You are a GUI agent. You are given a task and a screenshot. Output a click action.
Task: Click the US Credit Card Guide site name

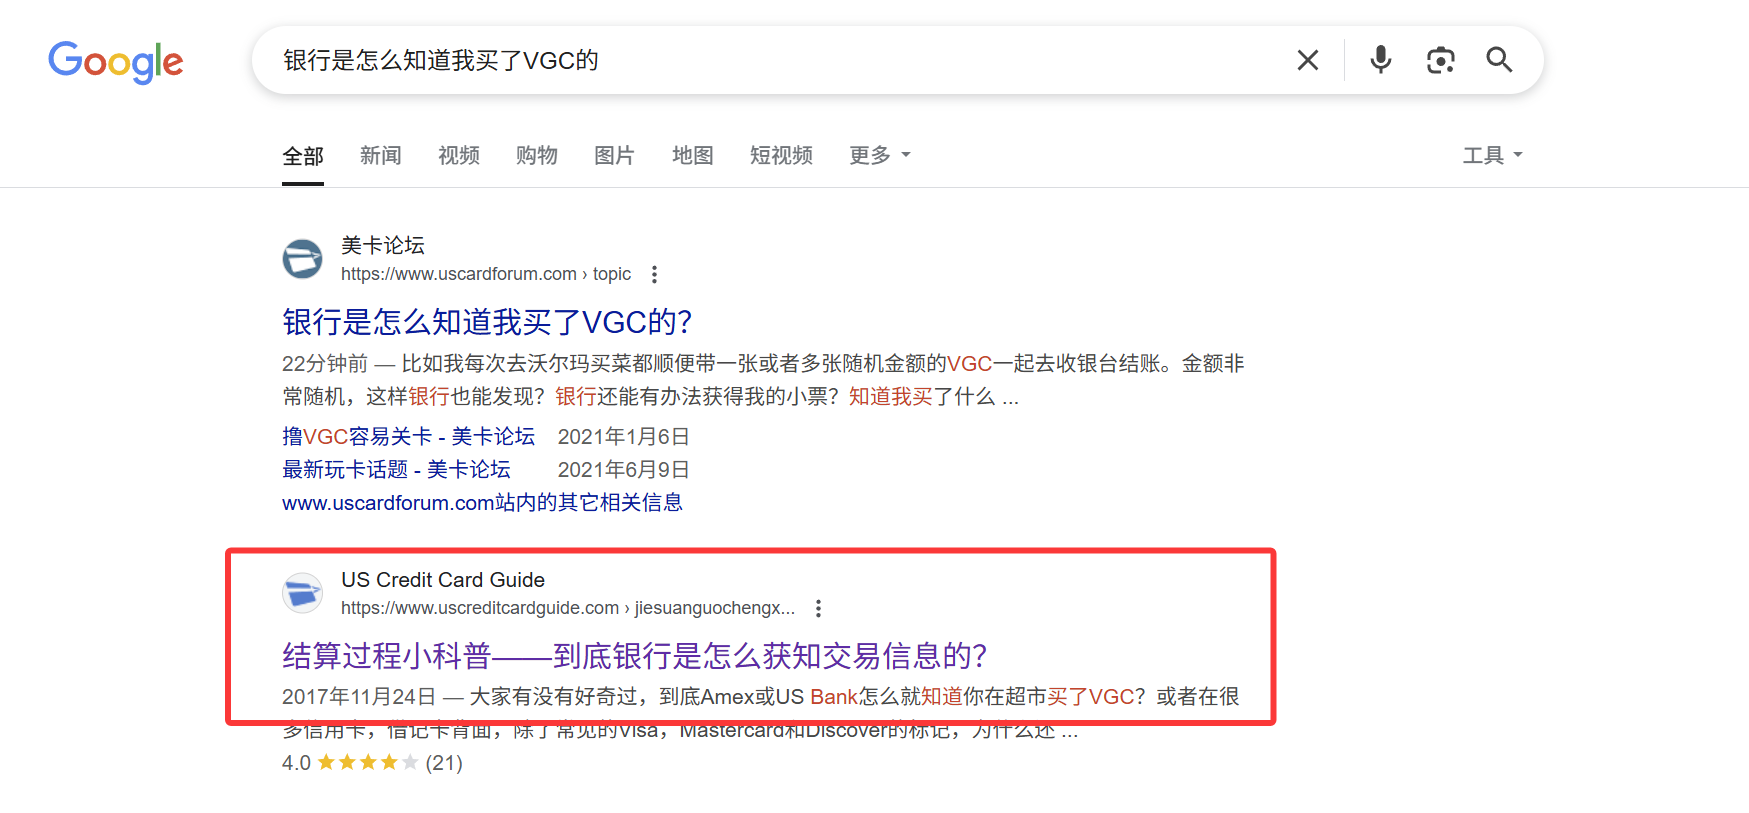[x=443, y=580]
